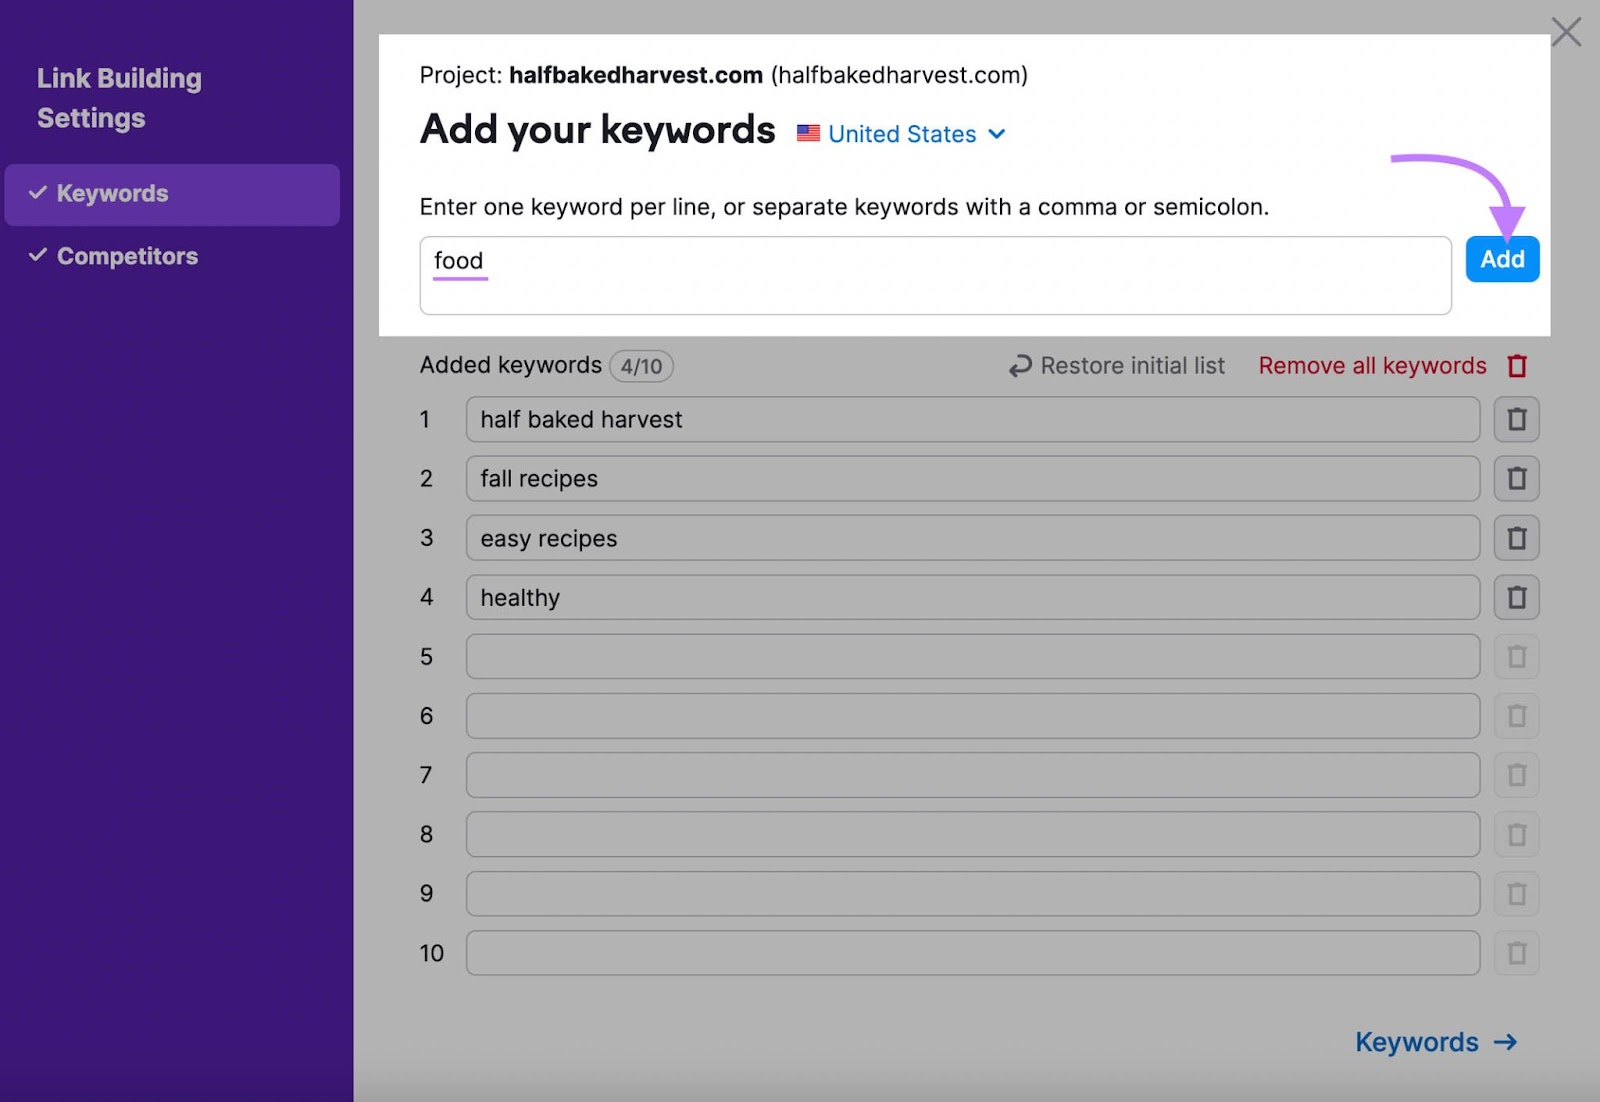Click the trash icon beside Remove all keywords

[1517, 366]
